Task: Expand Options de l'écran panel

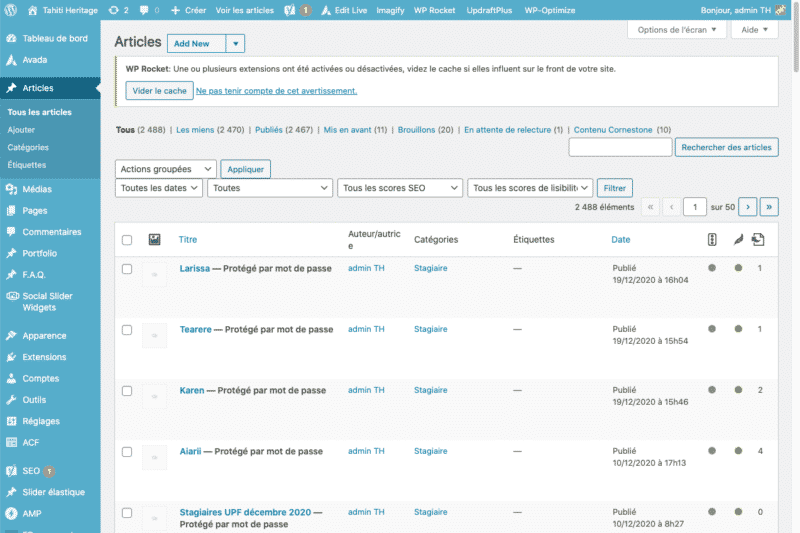Action: point(677,30)
